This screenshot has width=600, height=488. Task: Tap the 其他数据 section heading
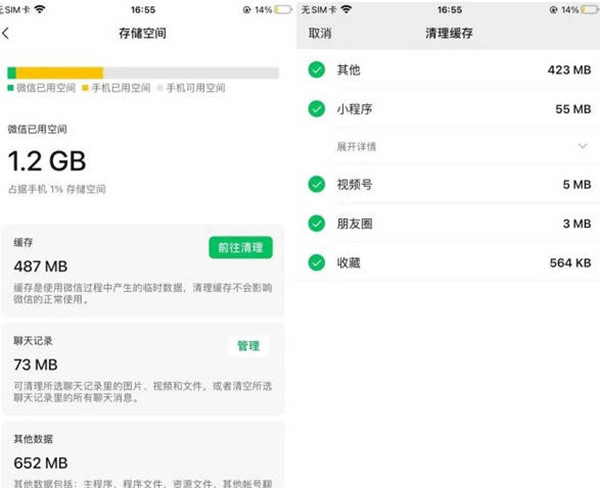pyautogui.click(x=33, y=439)
